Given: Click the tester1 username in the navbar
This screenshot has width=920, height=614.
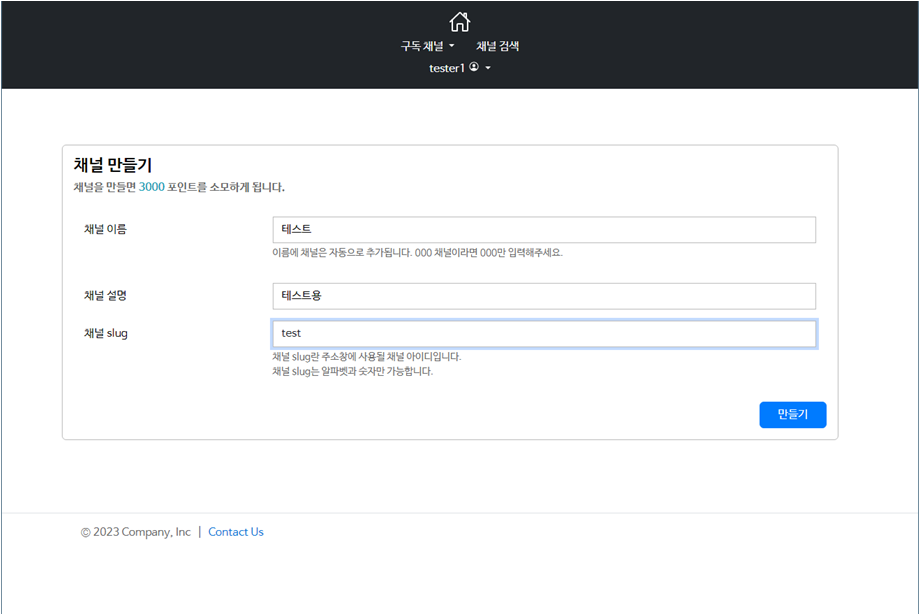Looking at the screenshot, I should click(x=447, y=68).
